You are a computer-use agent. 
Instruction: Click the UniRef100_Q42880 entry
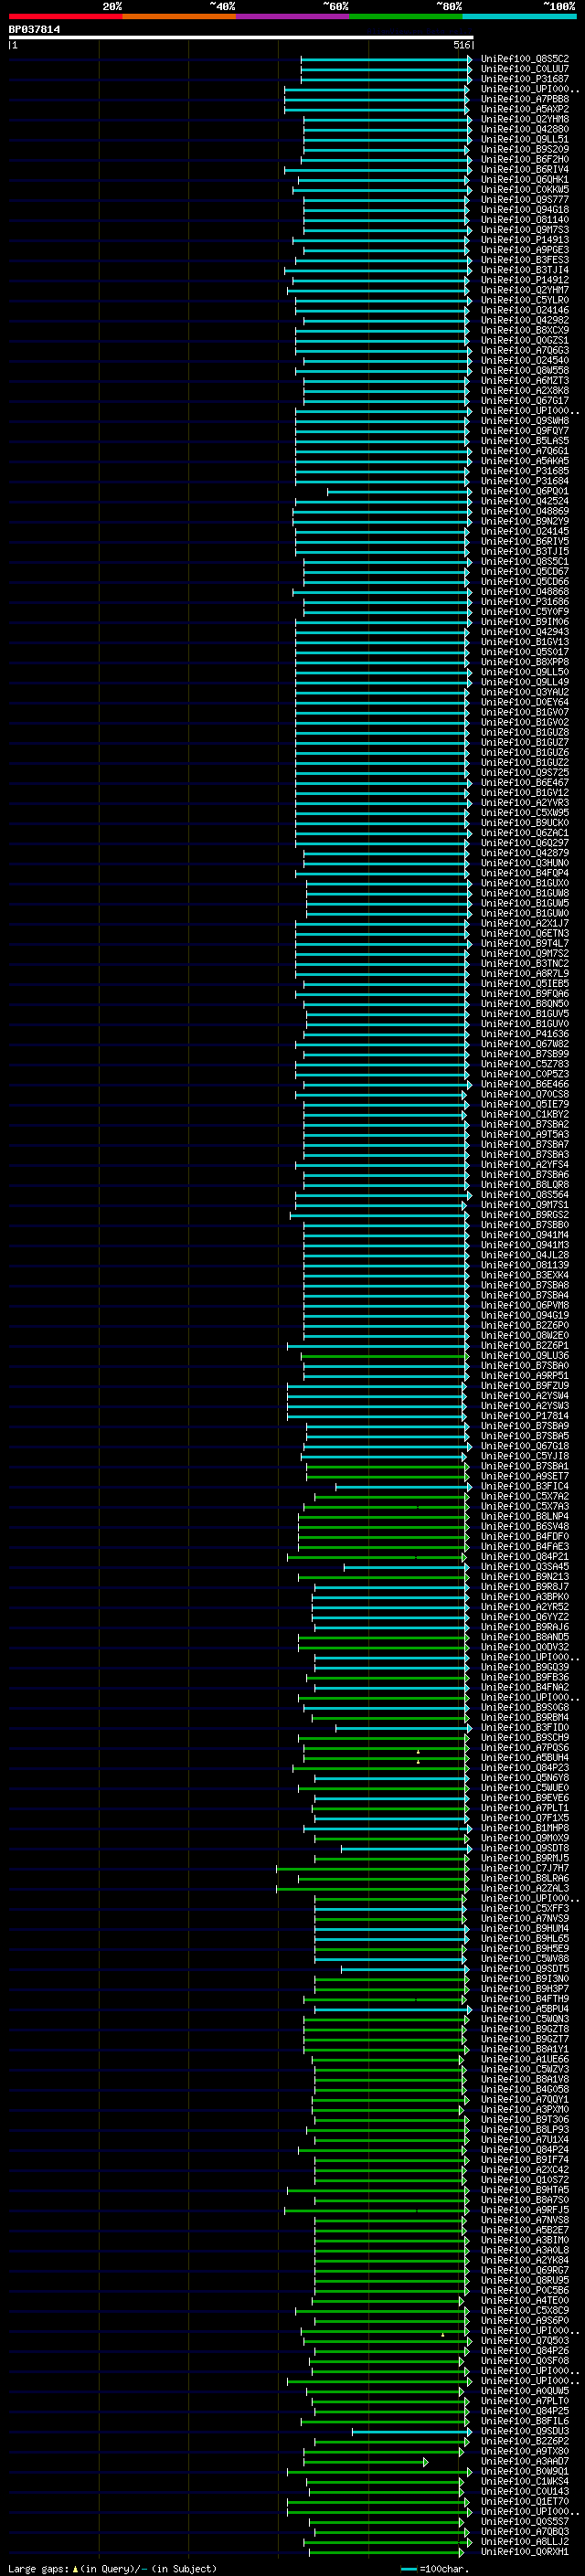pyautogui.click(x=524, y=129)
